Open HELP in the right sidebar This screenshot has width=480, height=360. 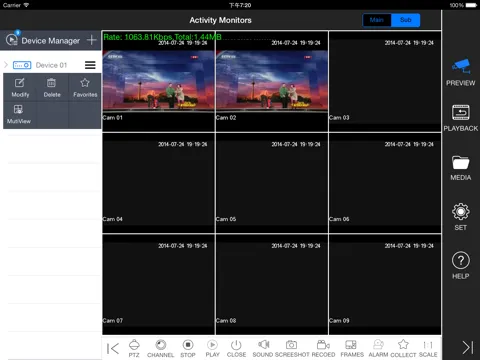pos(461,265)
